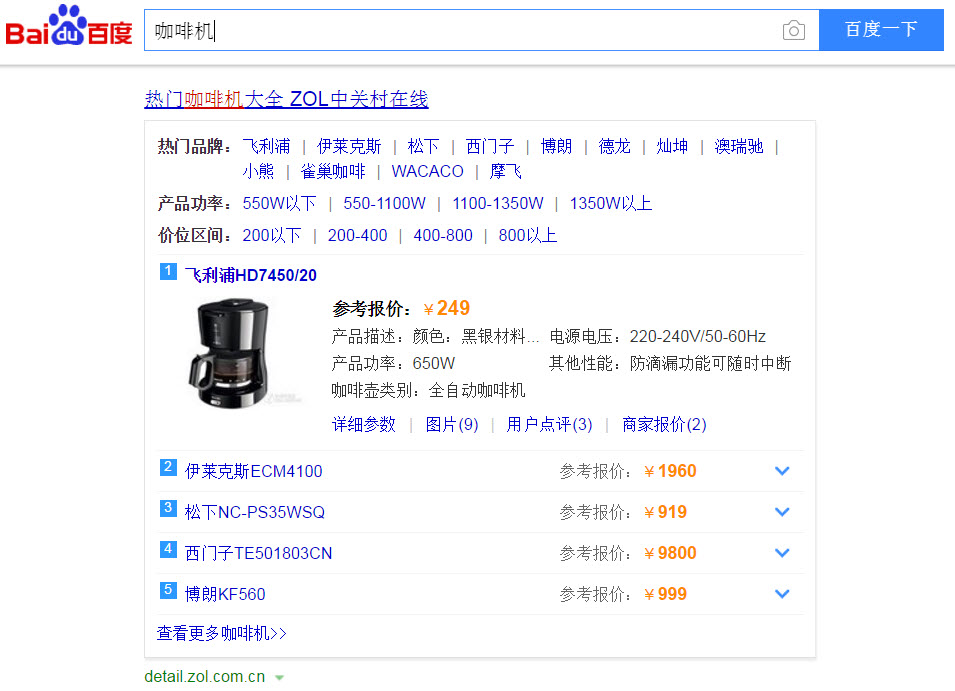The width and height of the screenshot is (955, 691).
Task: Filter price range 200-400
Action: [358, 235]
